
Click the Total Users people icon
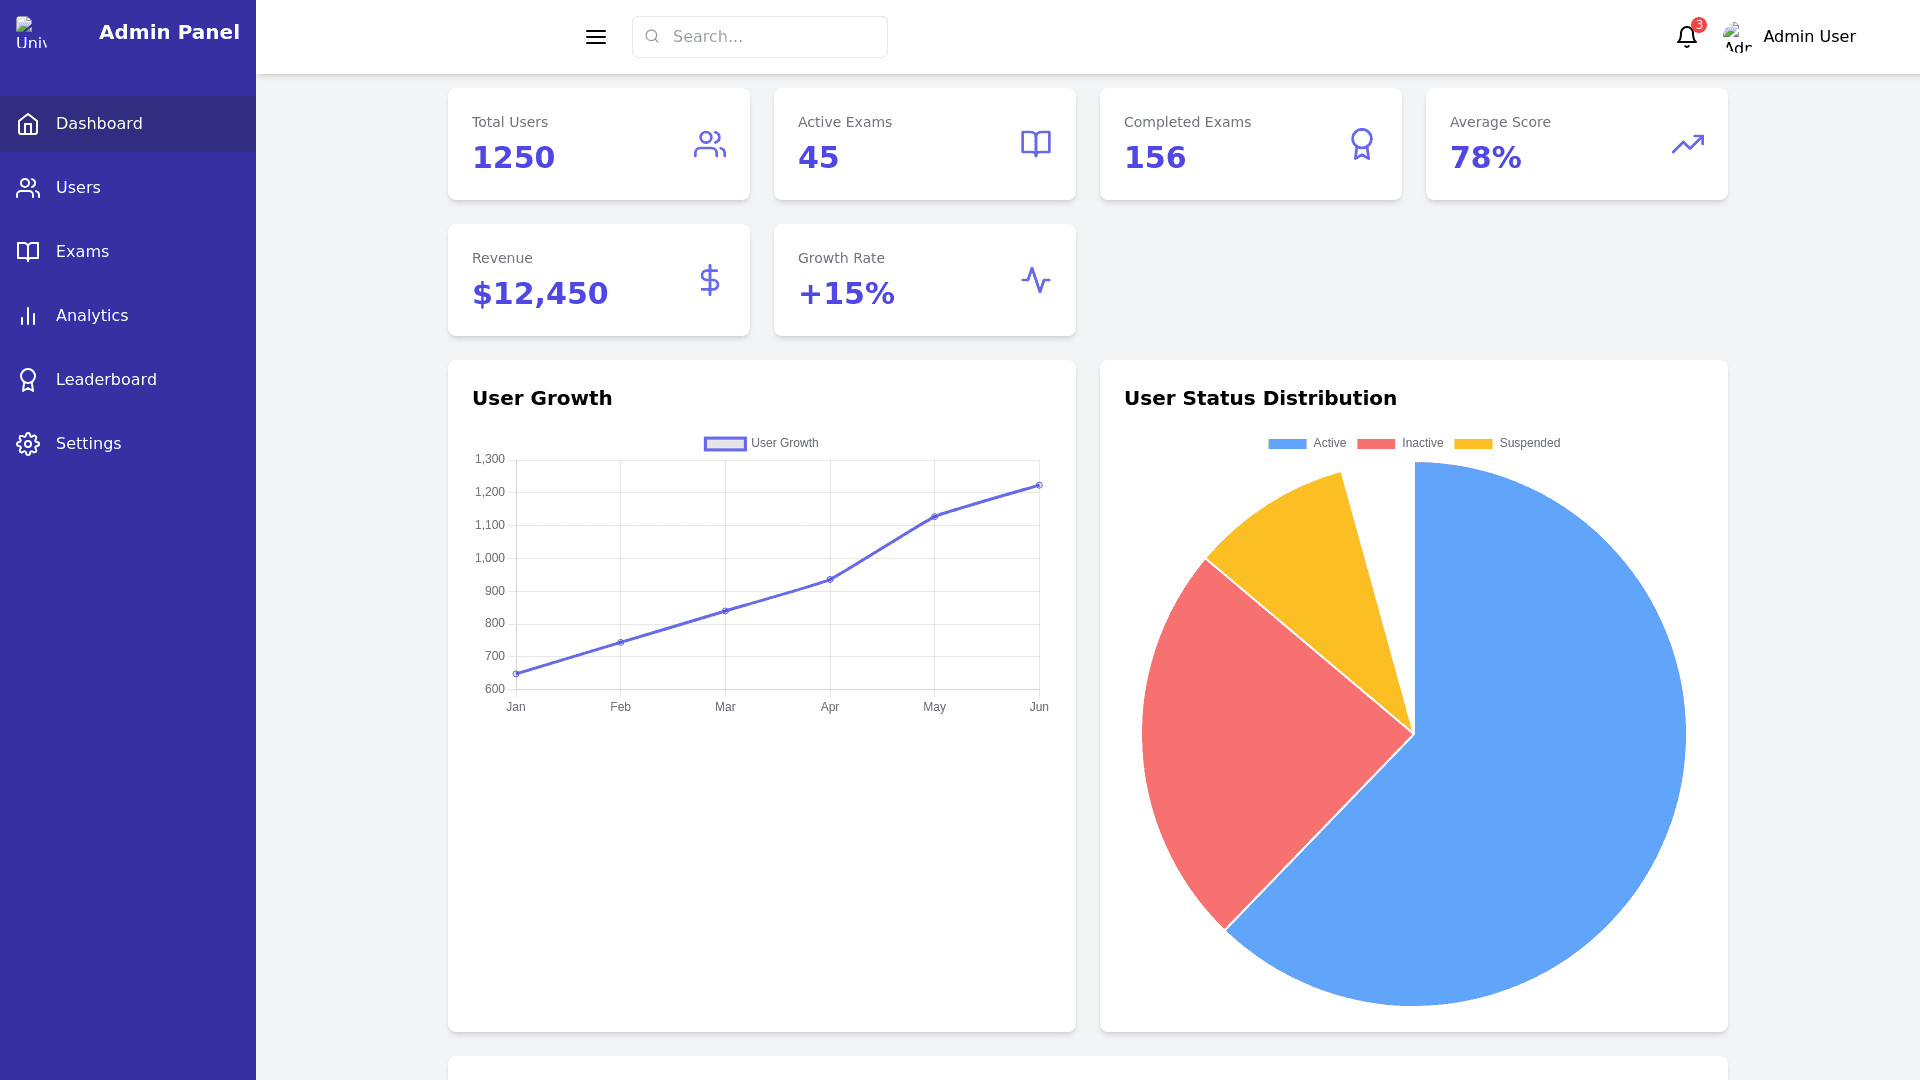point(709,144)
